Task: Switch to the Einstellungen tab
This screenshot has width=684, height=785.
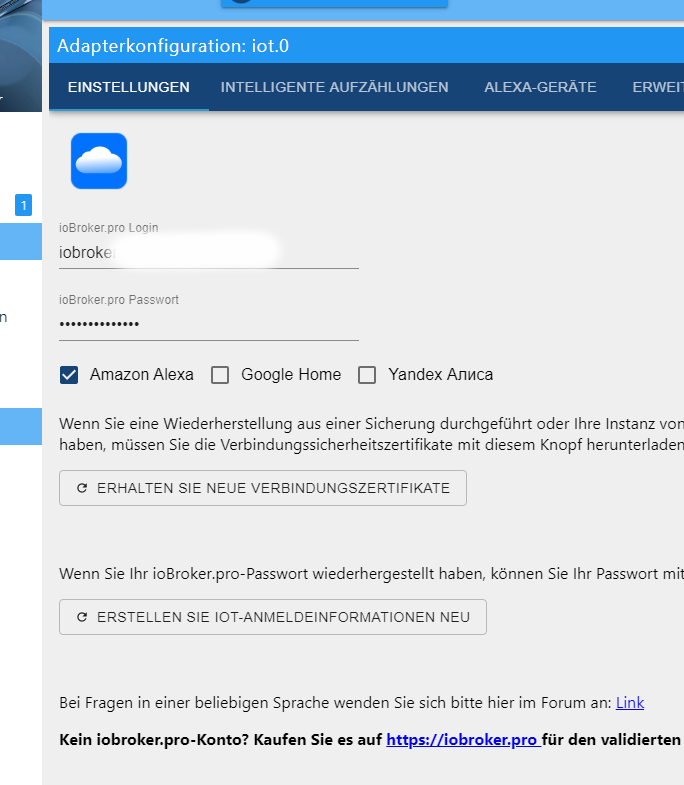Action: [129, 87]
